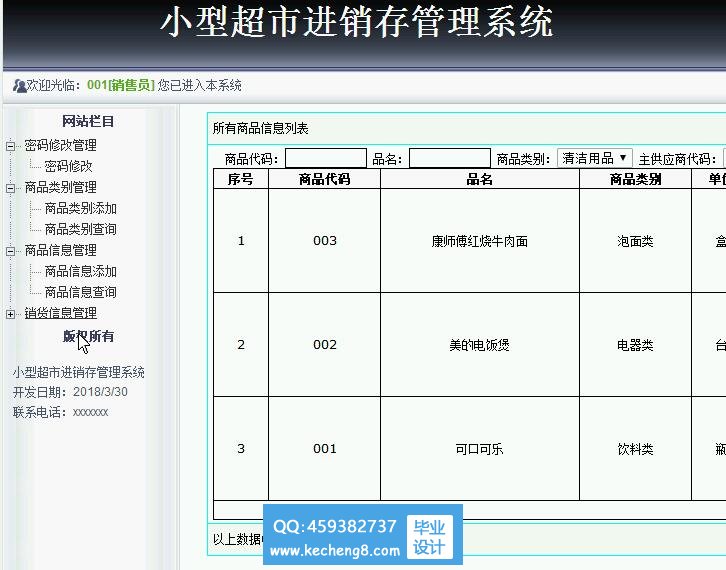
Task: Click the category cell 电器类
Action: (x=635, y=345)
